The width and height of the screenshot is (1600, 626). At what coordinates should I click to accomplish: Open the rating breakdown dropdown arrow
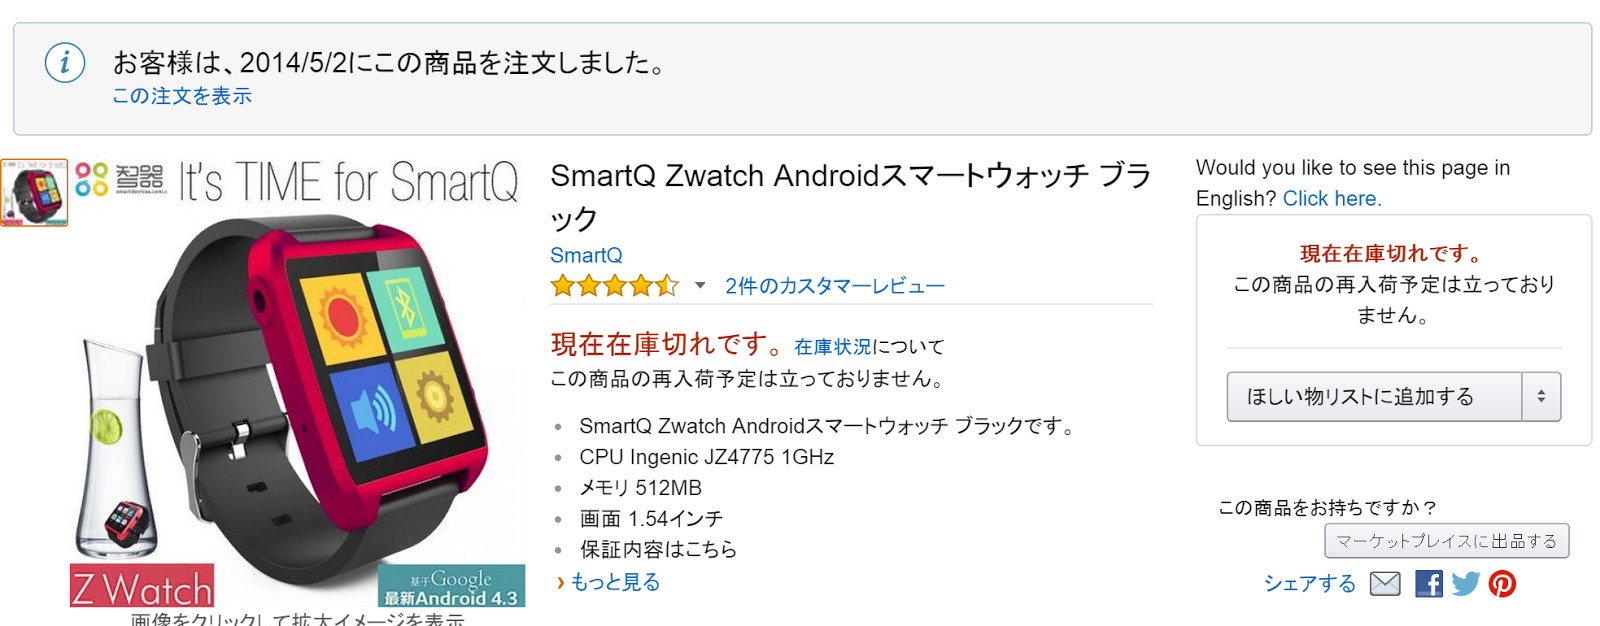pyautogui.click(x=700, y=286)
